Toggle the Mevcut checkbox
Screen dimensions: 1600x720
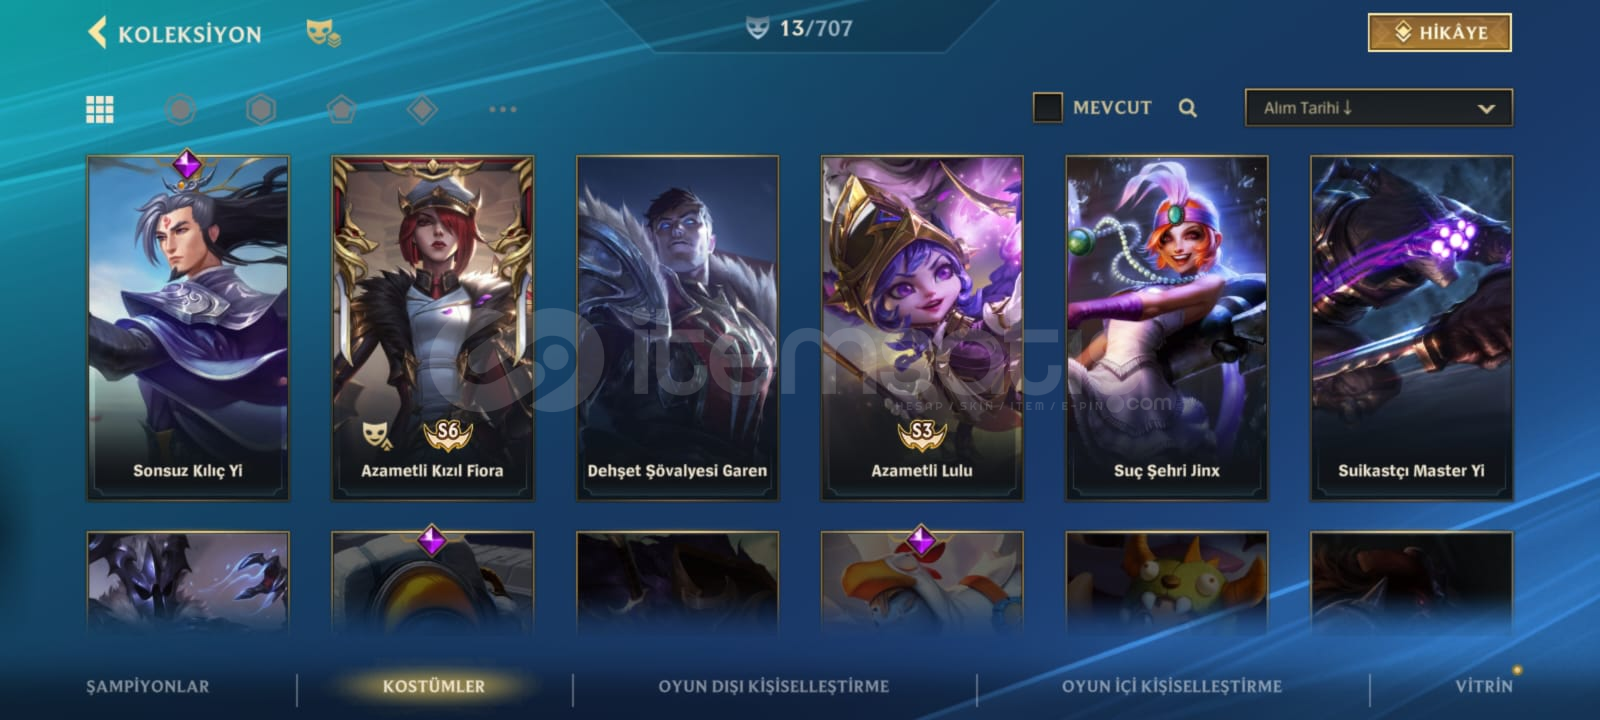(1047, 107)
